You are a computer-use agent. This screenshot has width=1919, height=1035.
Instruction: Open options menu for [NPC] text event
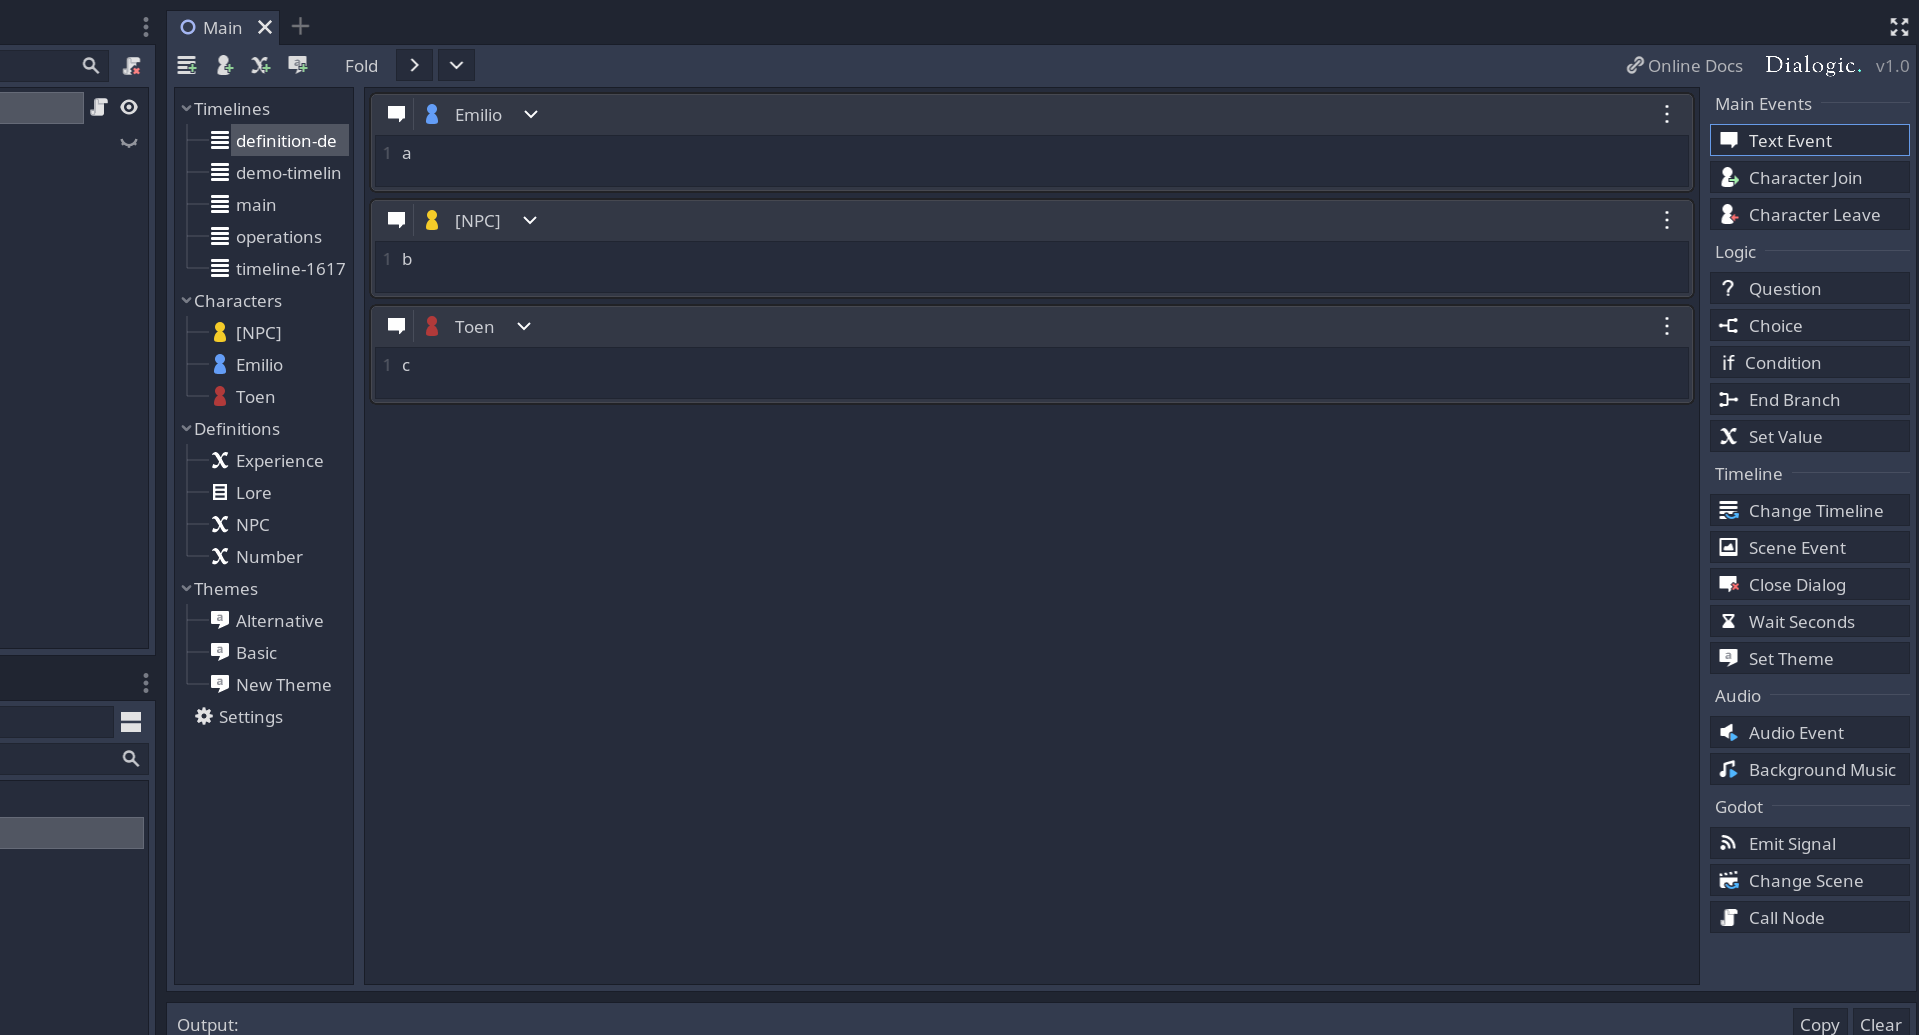[1667, 221]
